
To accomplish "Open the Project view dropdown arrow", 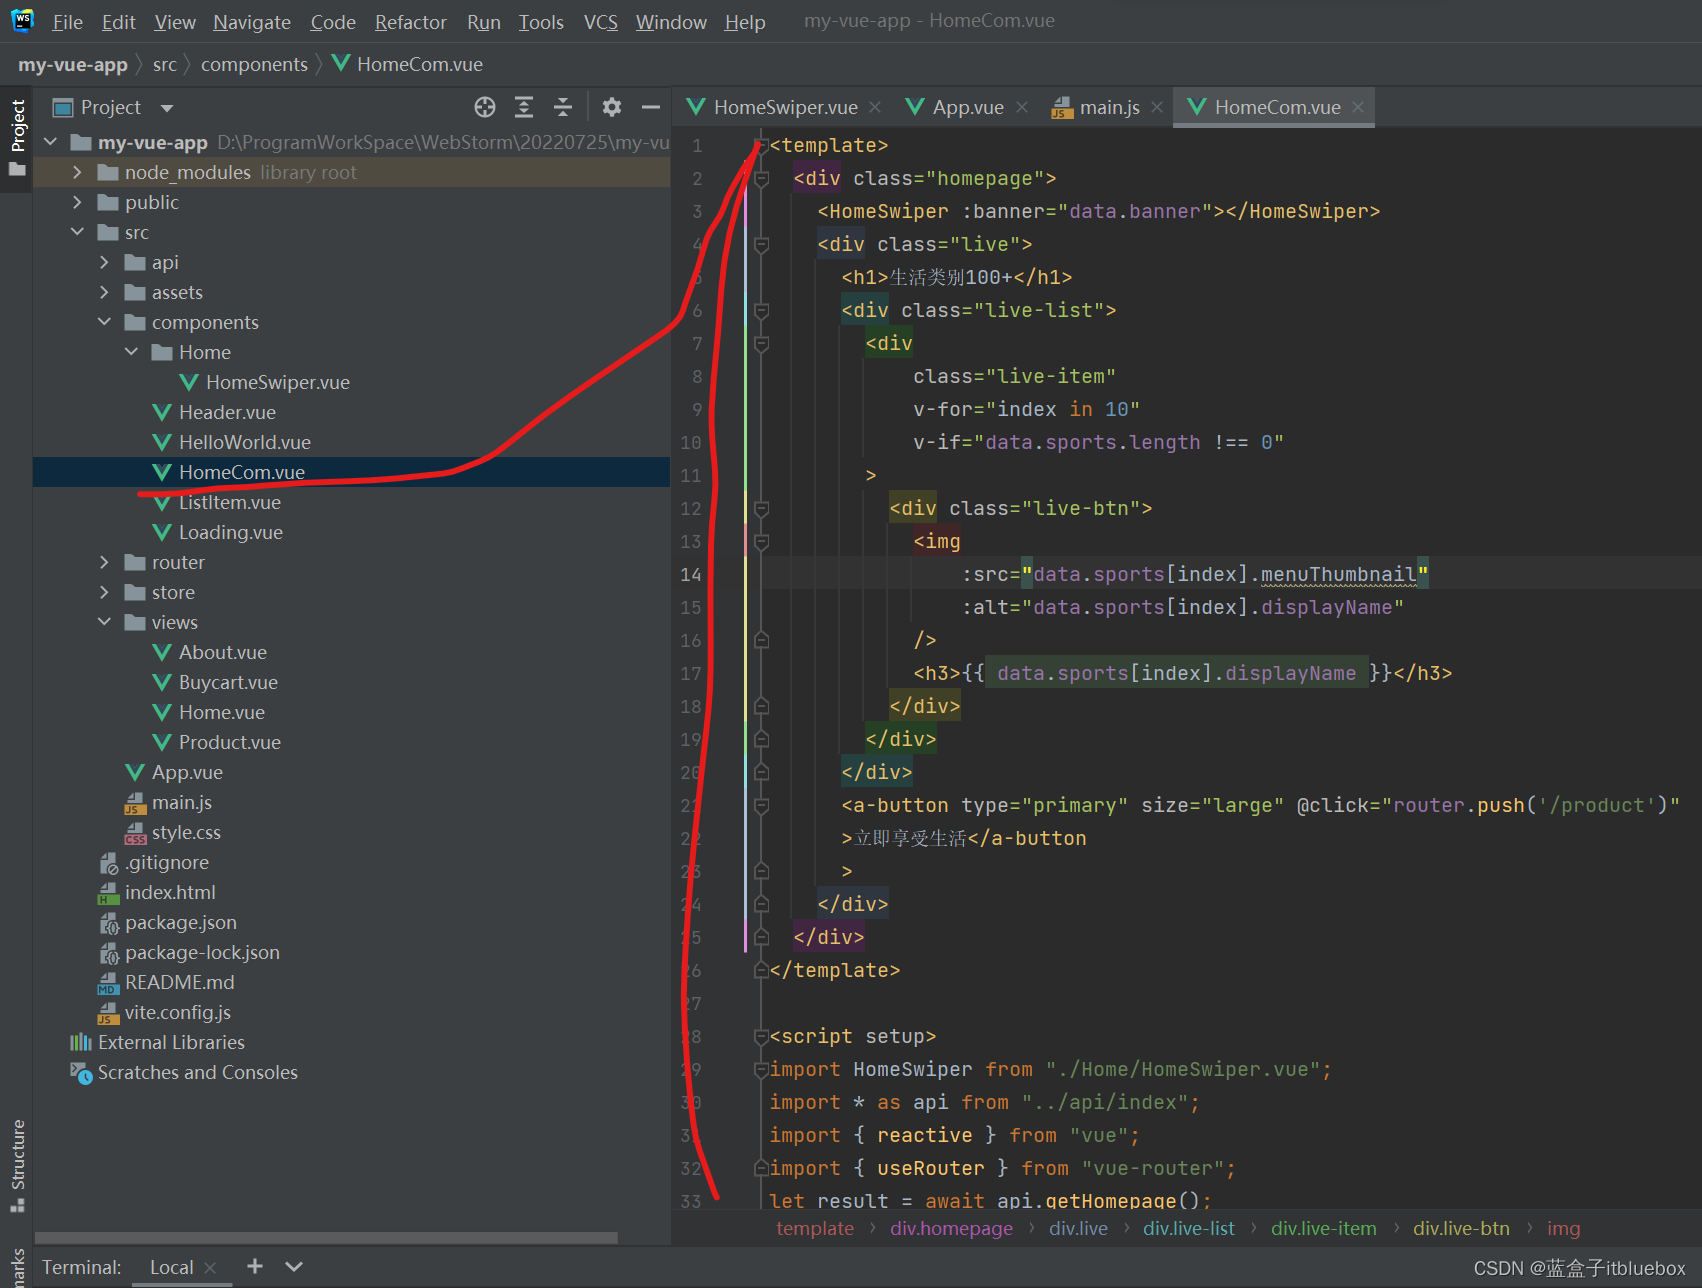I will click(x=167, y=108).
